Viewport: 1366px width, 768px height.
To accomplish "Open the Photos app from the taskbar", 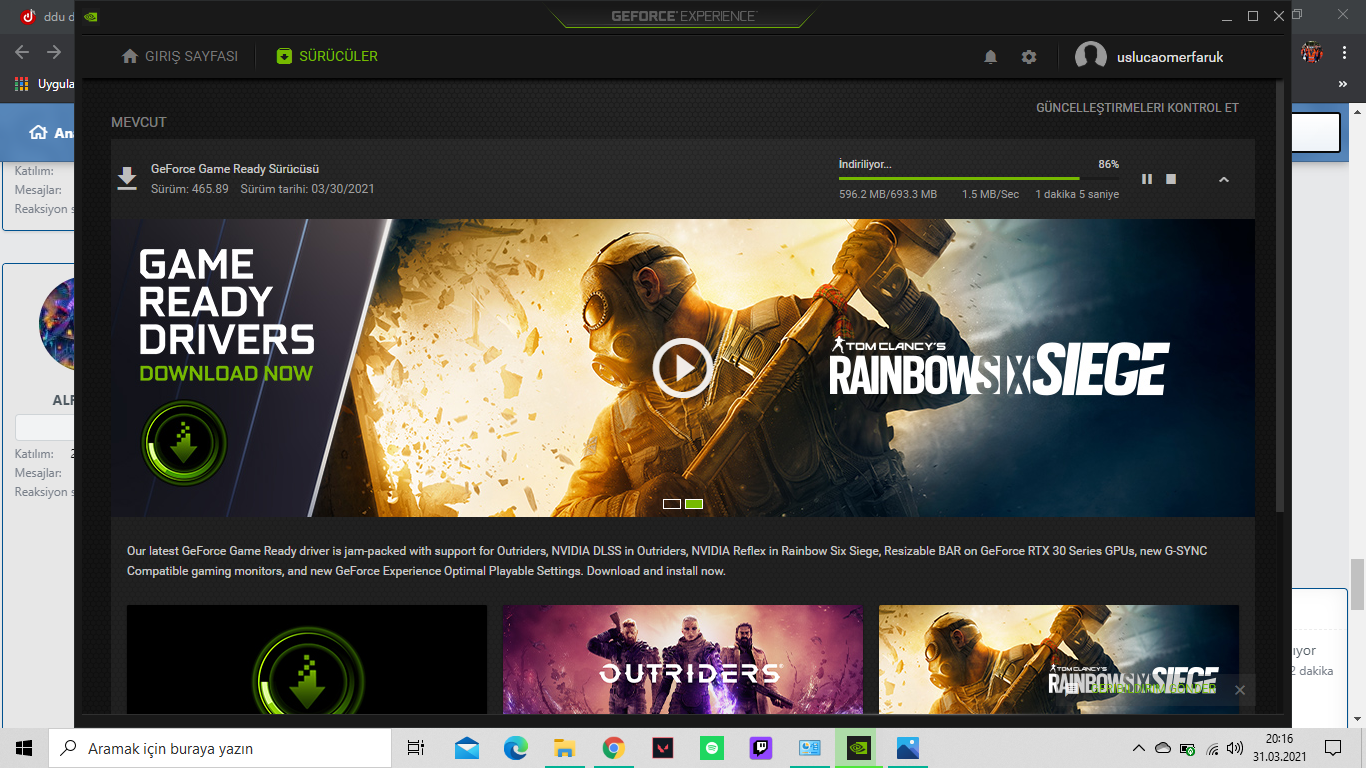I will coord(908,748).
